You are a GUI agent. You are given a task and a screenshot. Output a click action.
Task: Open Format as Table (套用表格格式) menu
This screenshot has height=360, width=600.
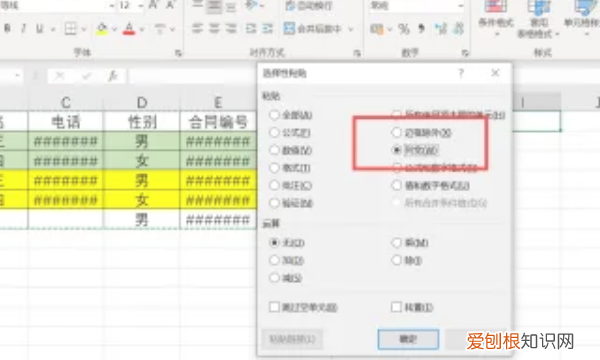pyautogui.click(x=539, y=19)
